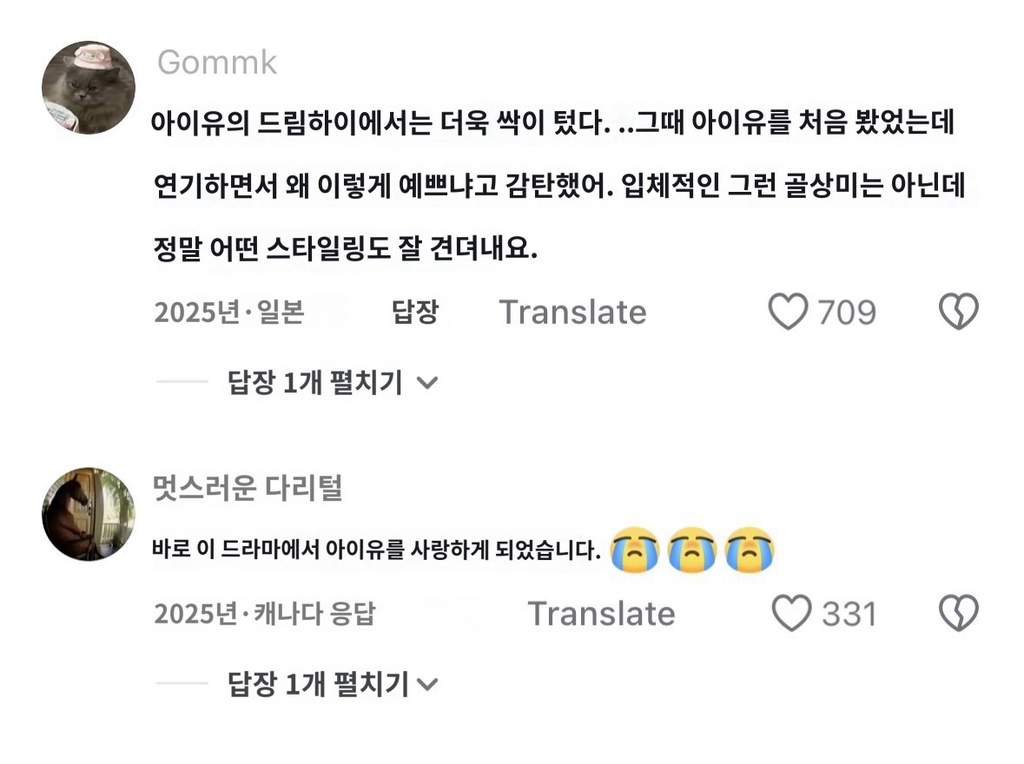Viewport: 1024px width, 764px height.
Task: Click the 2025년·일본 timestamp
Action: [x=231, y=312]
